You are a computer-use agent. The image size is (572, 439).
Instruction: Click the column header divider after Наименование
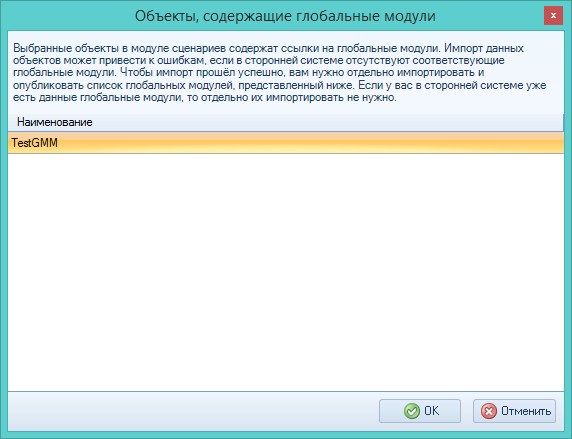tap(563, 122)
